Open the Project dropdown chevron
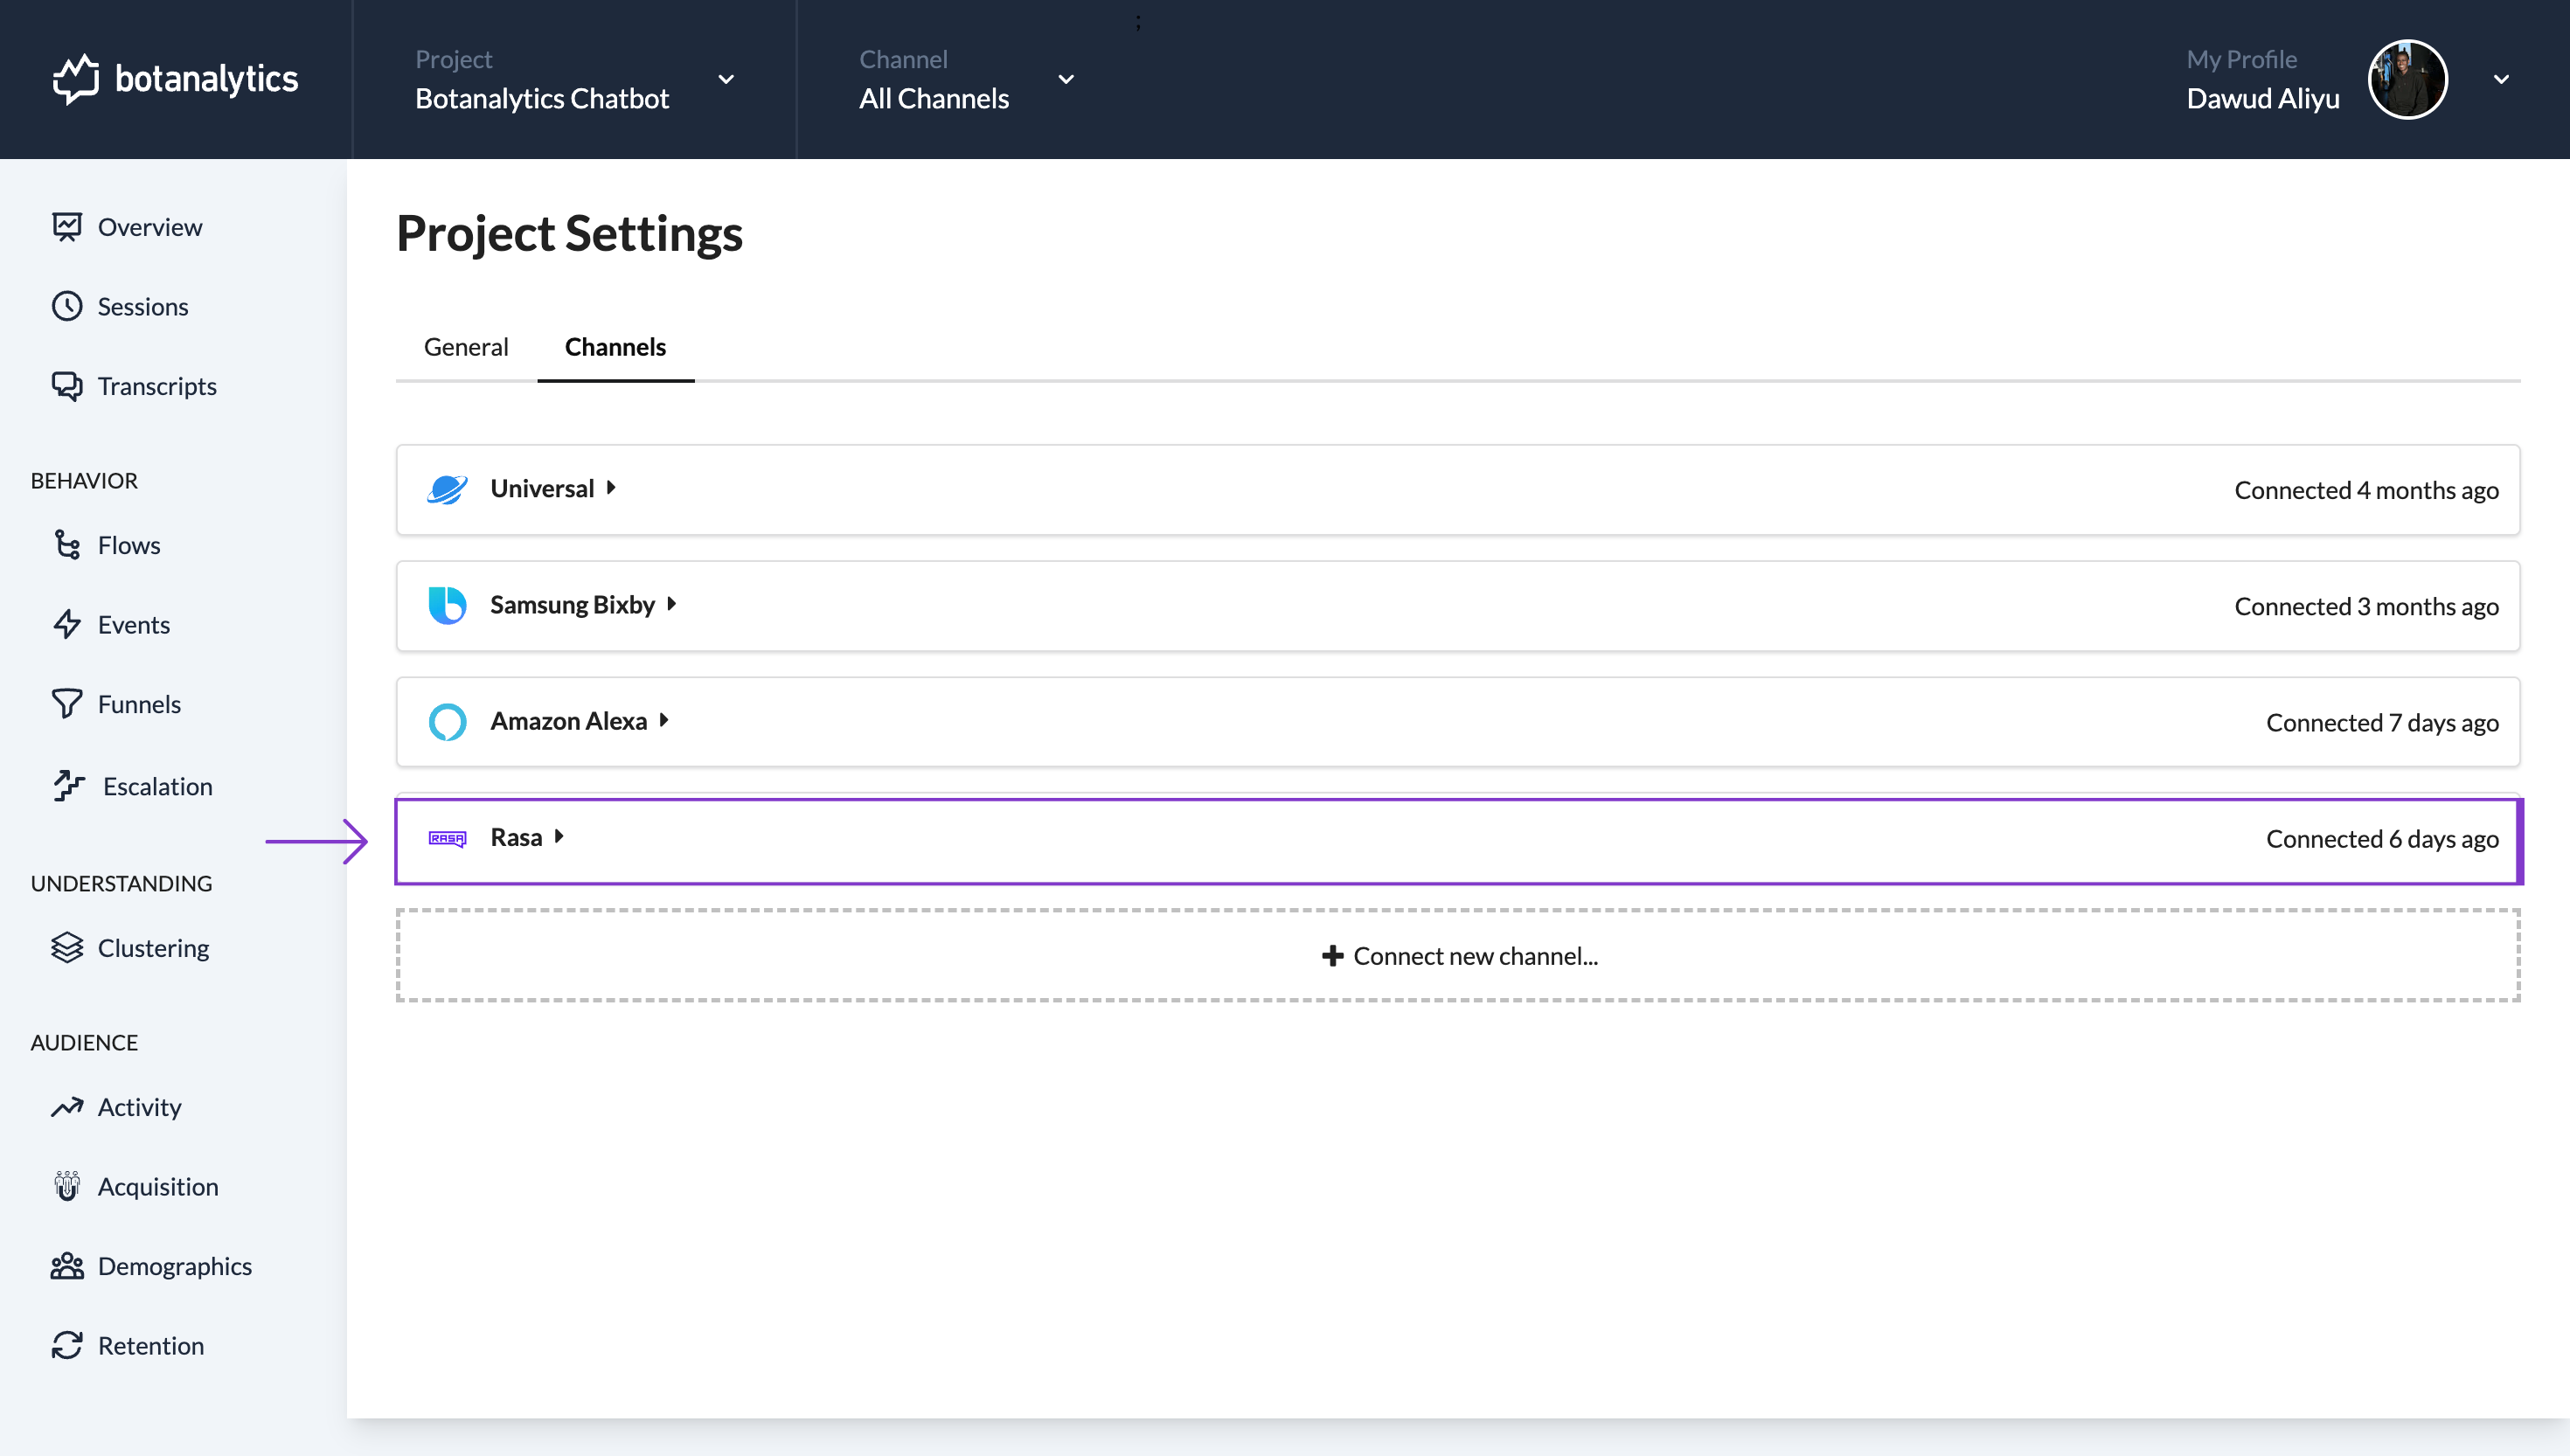This screenshot has width=2570, height=1456. point(727,79)
